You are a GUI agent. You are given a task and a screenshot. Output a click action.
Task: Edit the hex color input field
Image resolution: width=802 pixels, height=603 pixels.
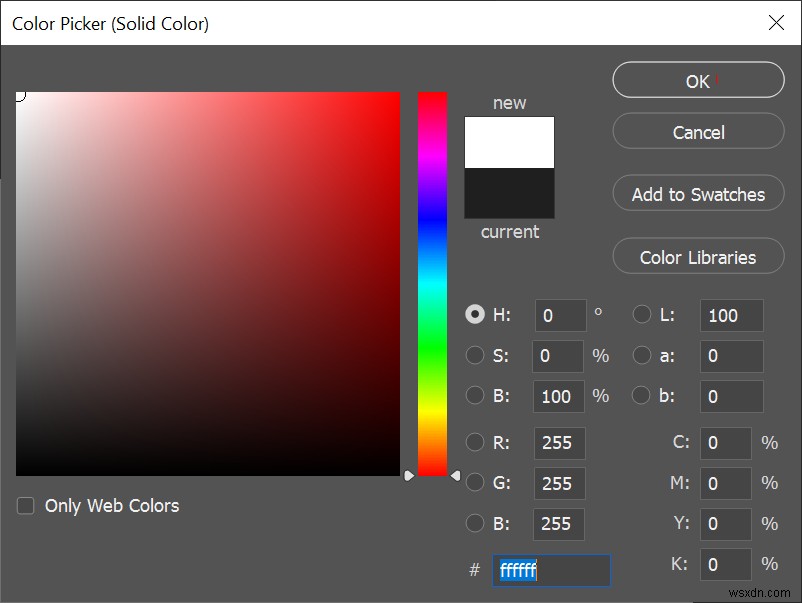[550, 571]
